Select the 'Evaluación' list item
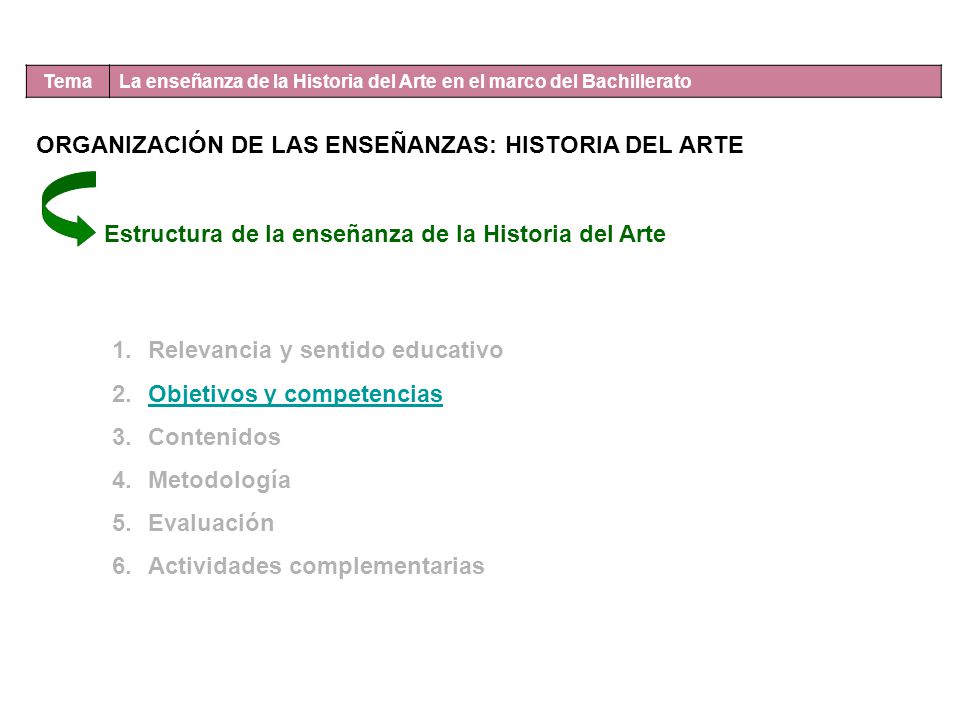Image resolution: width=960 pixels, height=720 pixels. (211, 523)
